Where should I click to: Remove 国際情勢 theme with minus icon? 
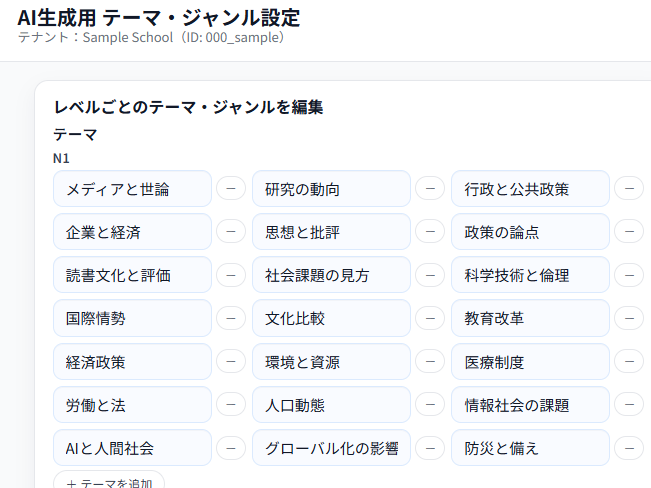pos(230,318)
